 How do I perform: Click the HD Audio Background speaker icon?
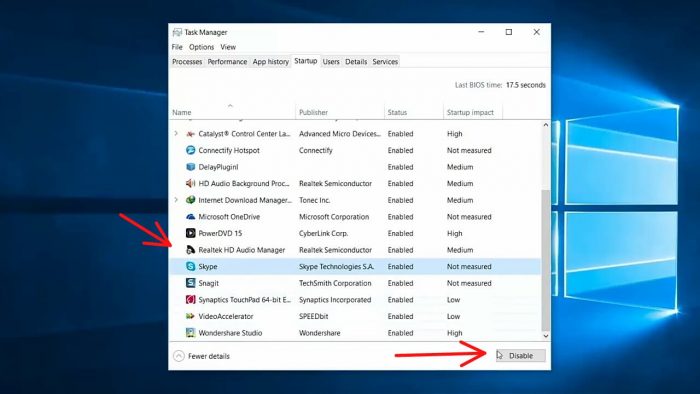(191, 183)
